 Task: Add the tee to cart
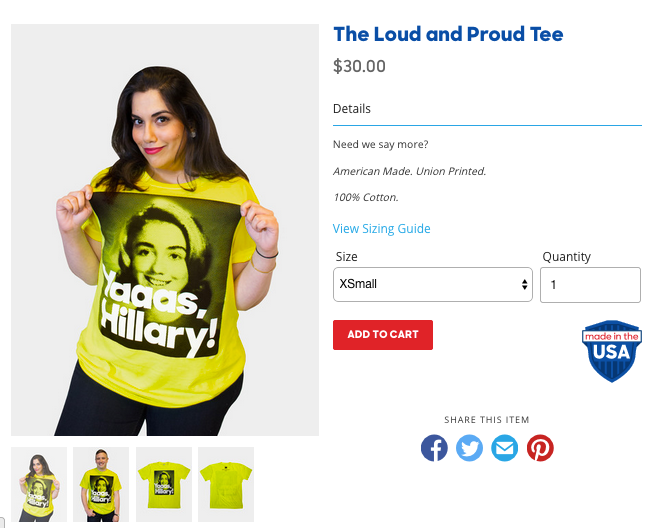[x=383, y=335]
